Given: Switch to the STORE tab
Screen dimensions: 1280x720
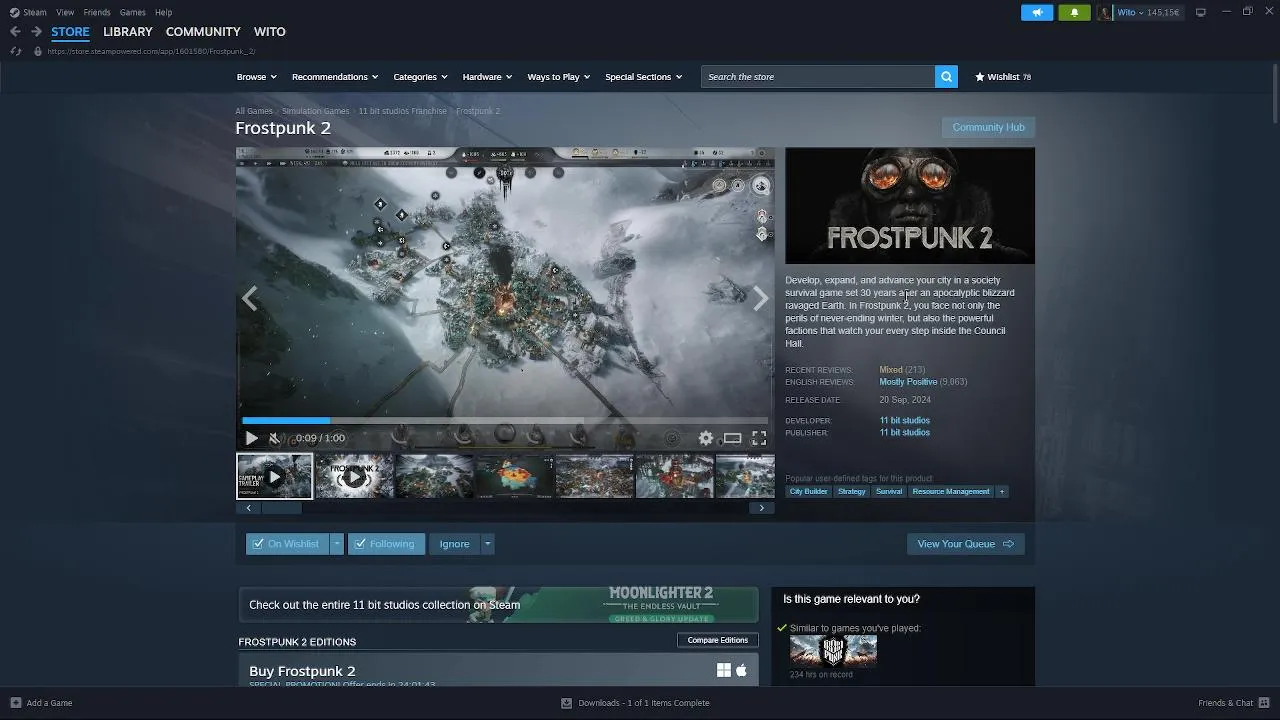Looking at the screenshot, I should click(x=70, y=32).
